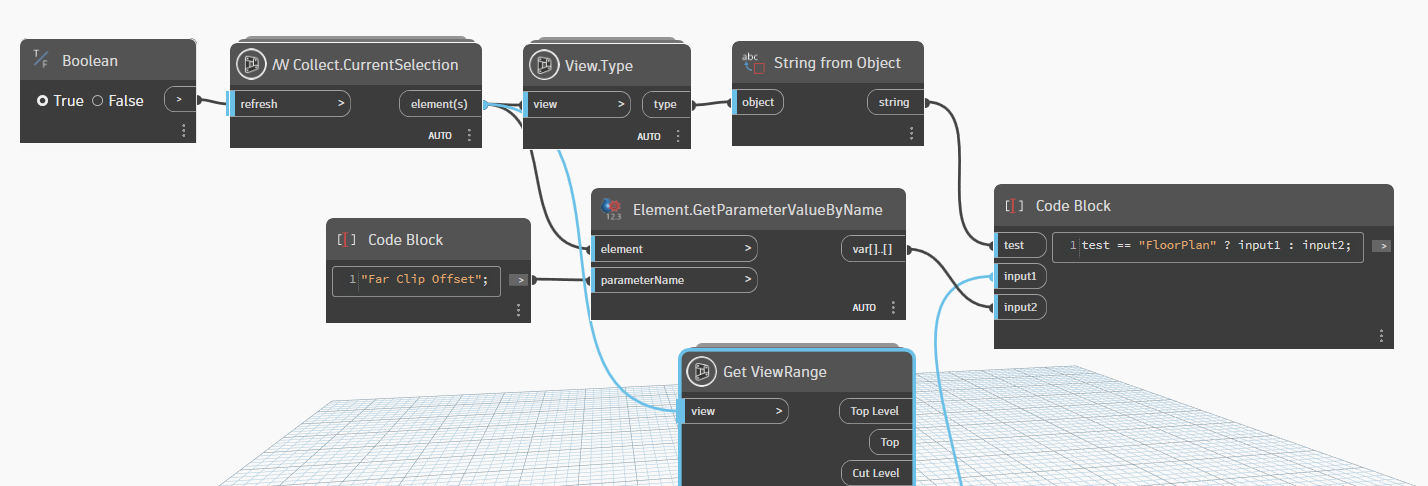
Task: Click the input1 port
Action: click(x=1021, y=276)
